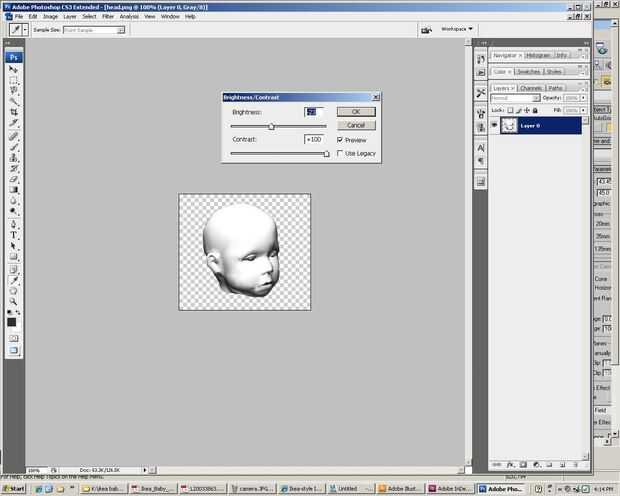Open the Image menu
This screenshot has width=620, height=496.
[50, 17]
